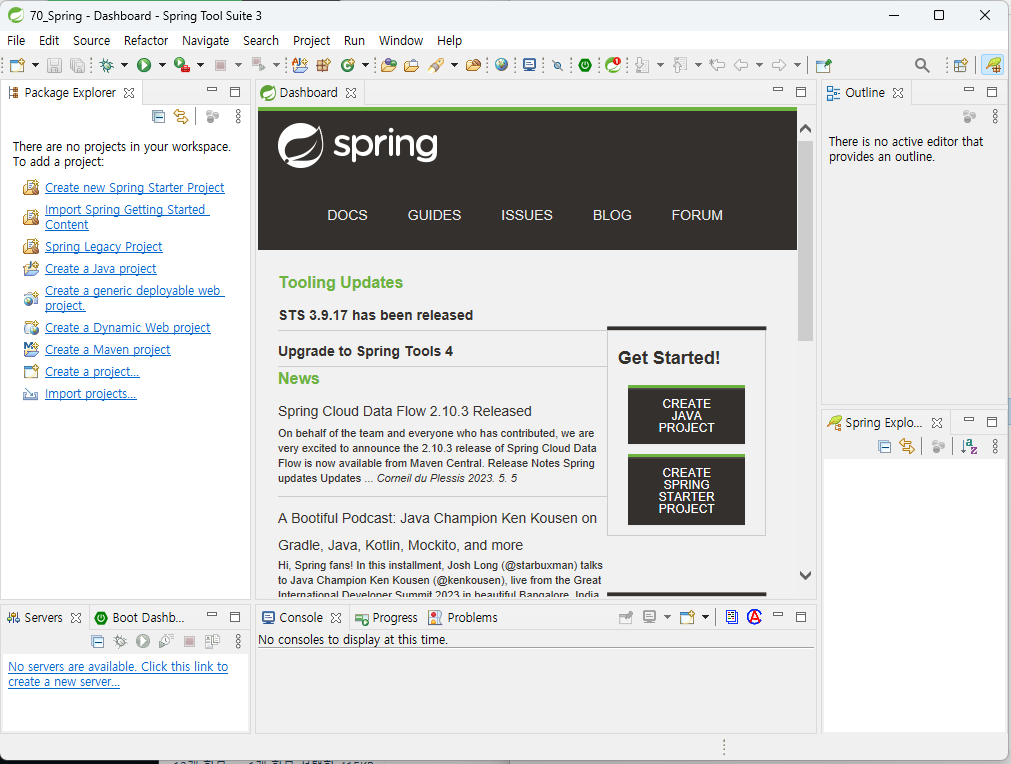Screen dimensions: 1011x764
Task: Click the Open Type folder icon
Action: click(x=388, y=65)
